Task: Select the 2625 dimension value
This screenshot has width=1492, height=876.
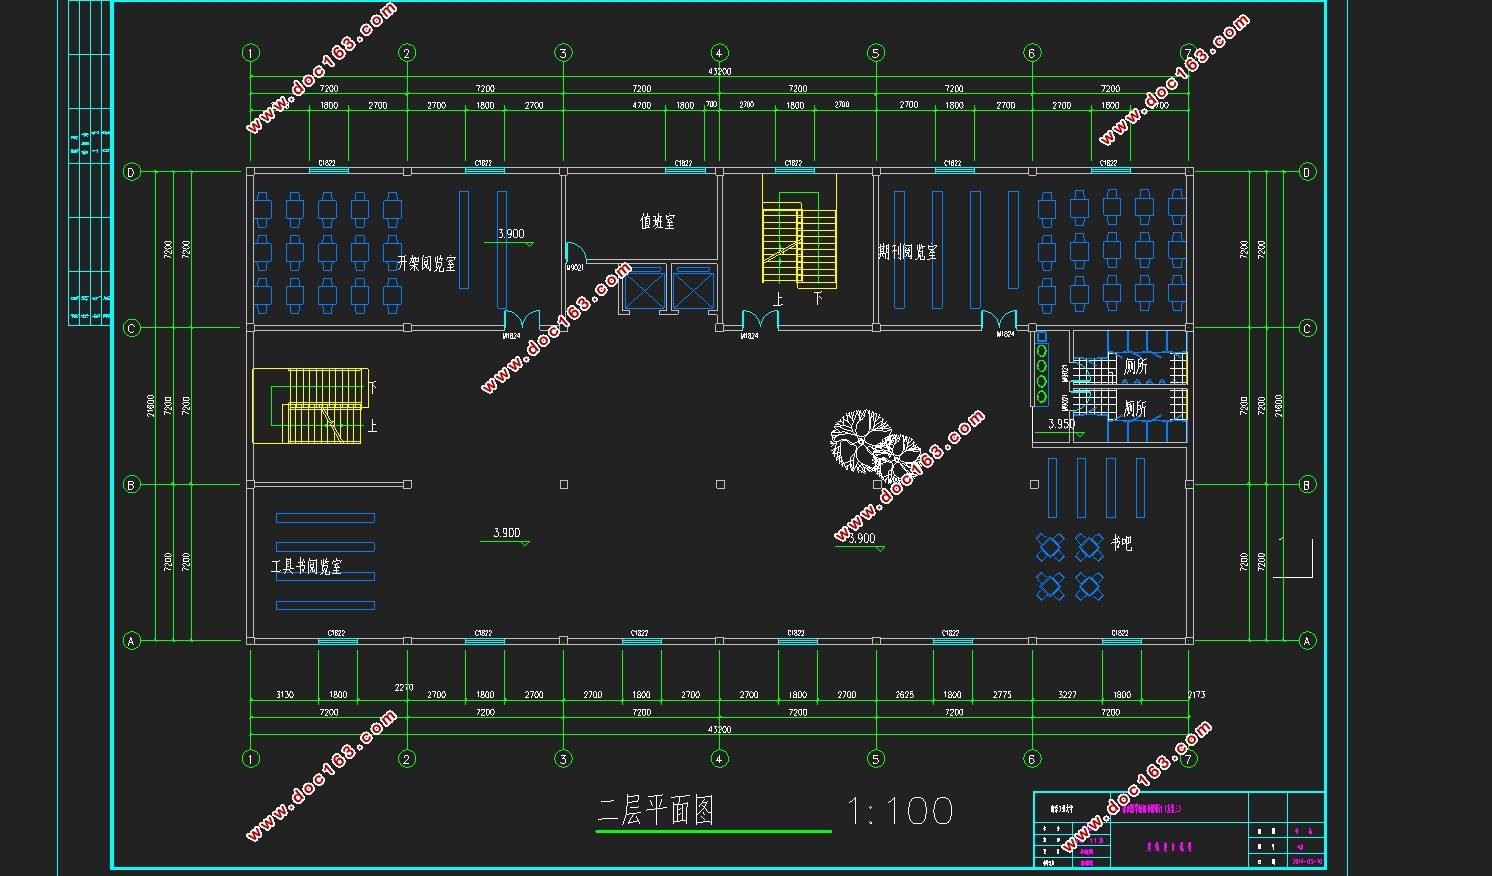Action: pos(904,694)
